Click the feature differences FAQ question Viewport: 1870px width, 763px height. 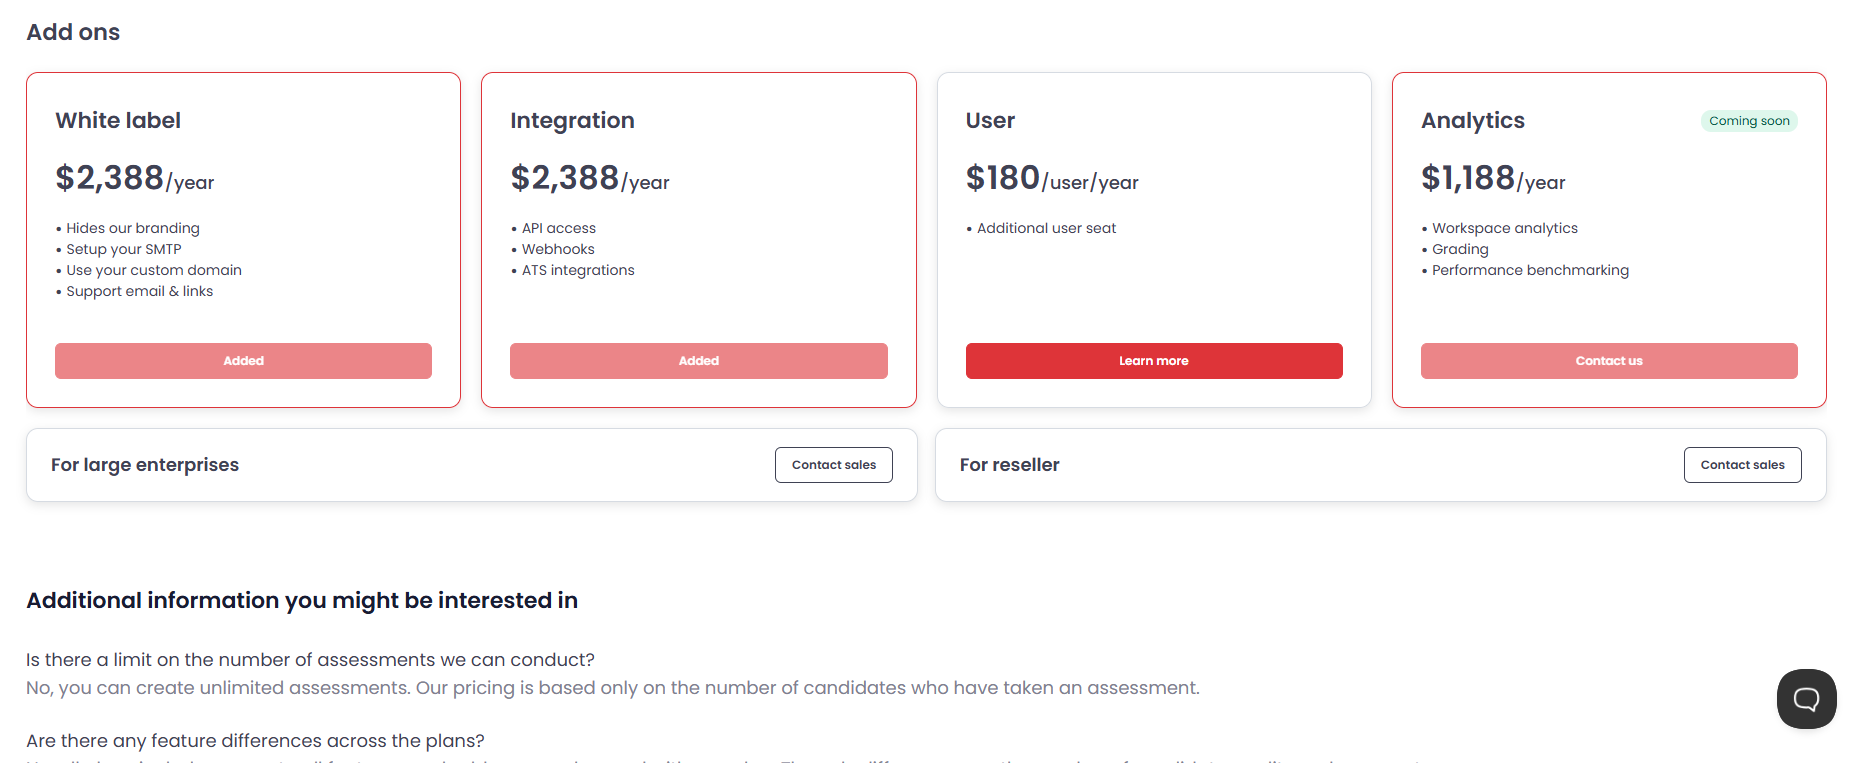pyautogui.click(x=255, y=741)
